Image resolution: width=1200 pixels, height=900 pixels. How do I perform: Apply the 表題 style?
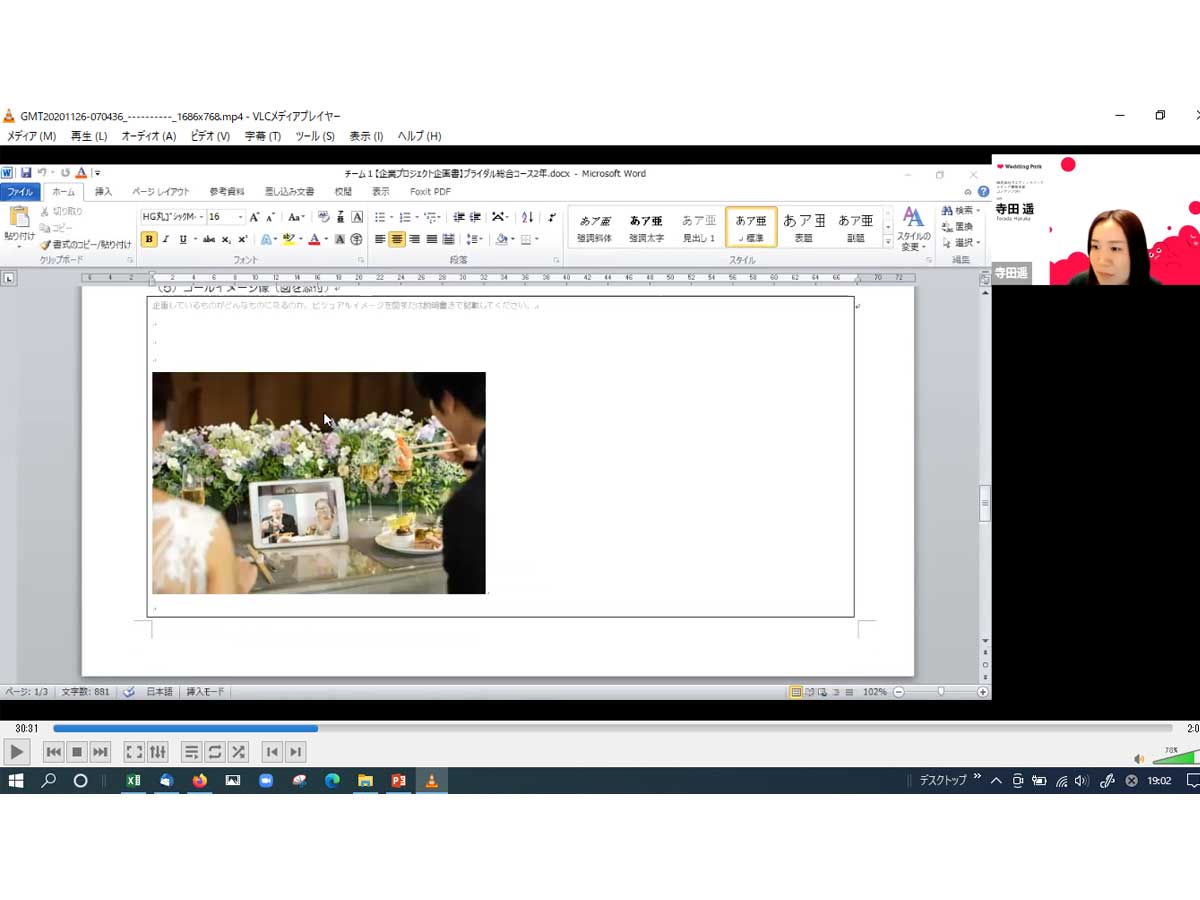pos(804,227)
